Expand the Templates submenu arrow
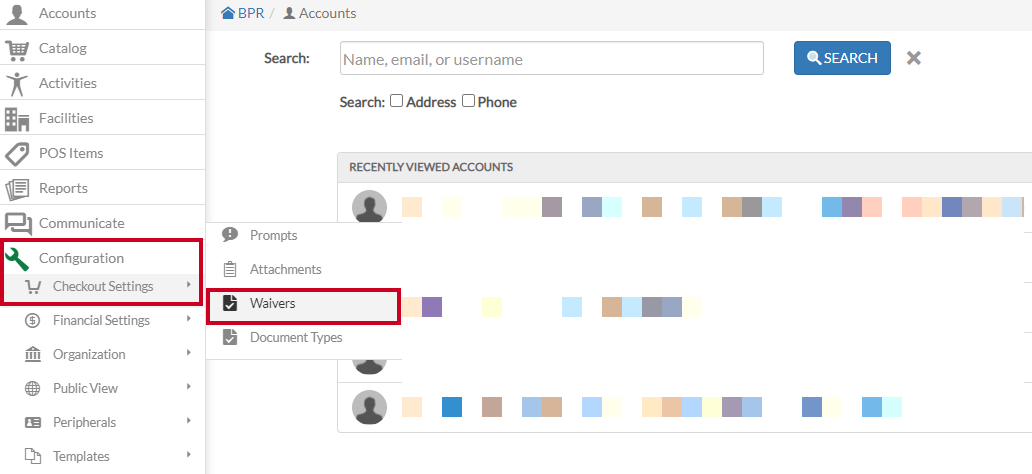The height and width of the screenshot is (474, 1032). [x=189, y=454]
